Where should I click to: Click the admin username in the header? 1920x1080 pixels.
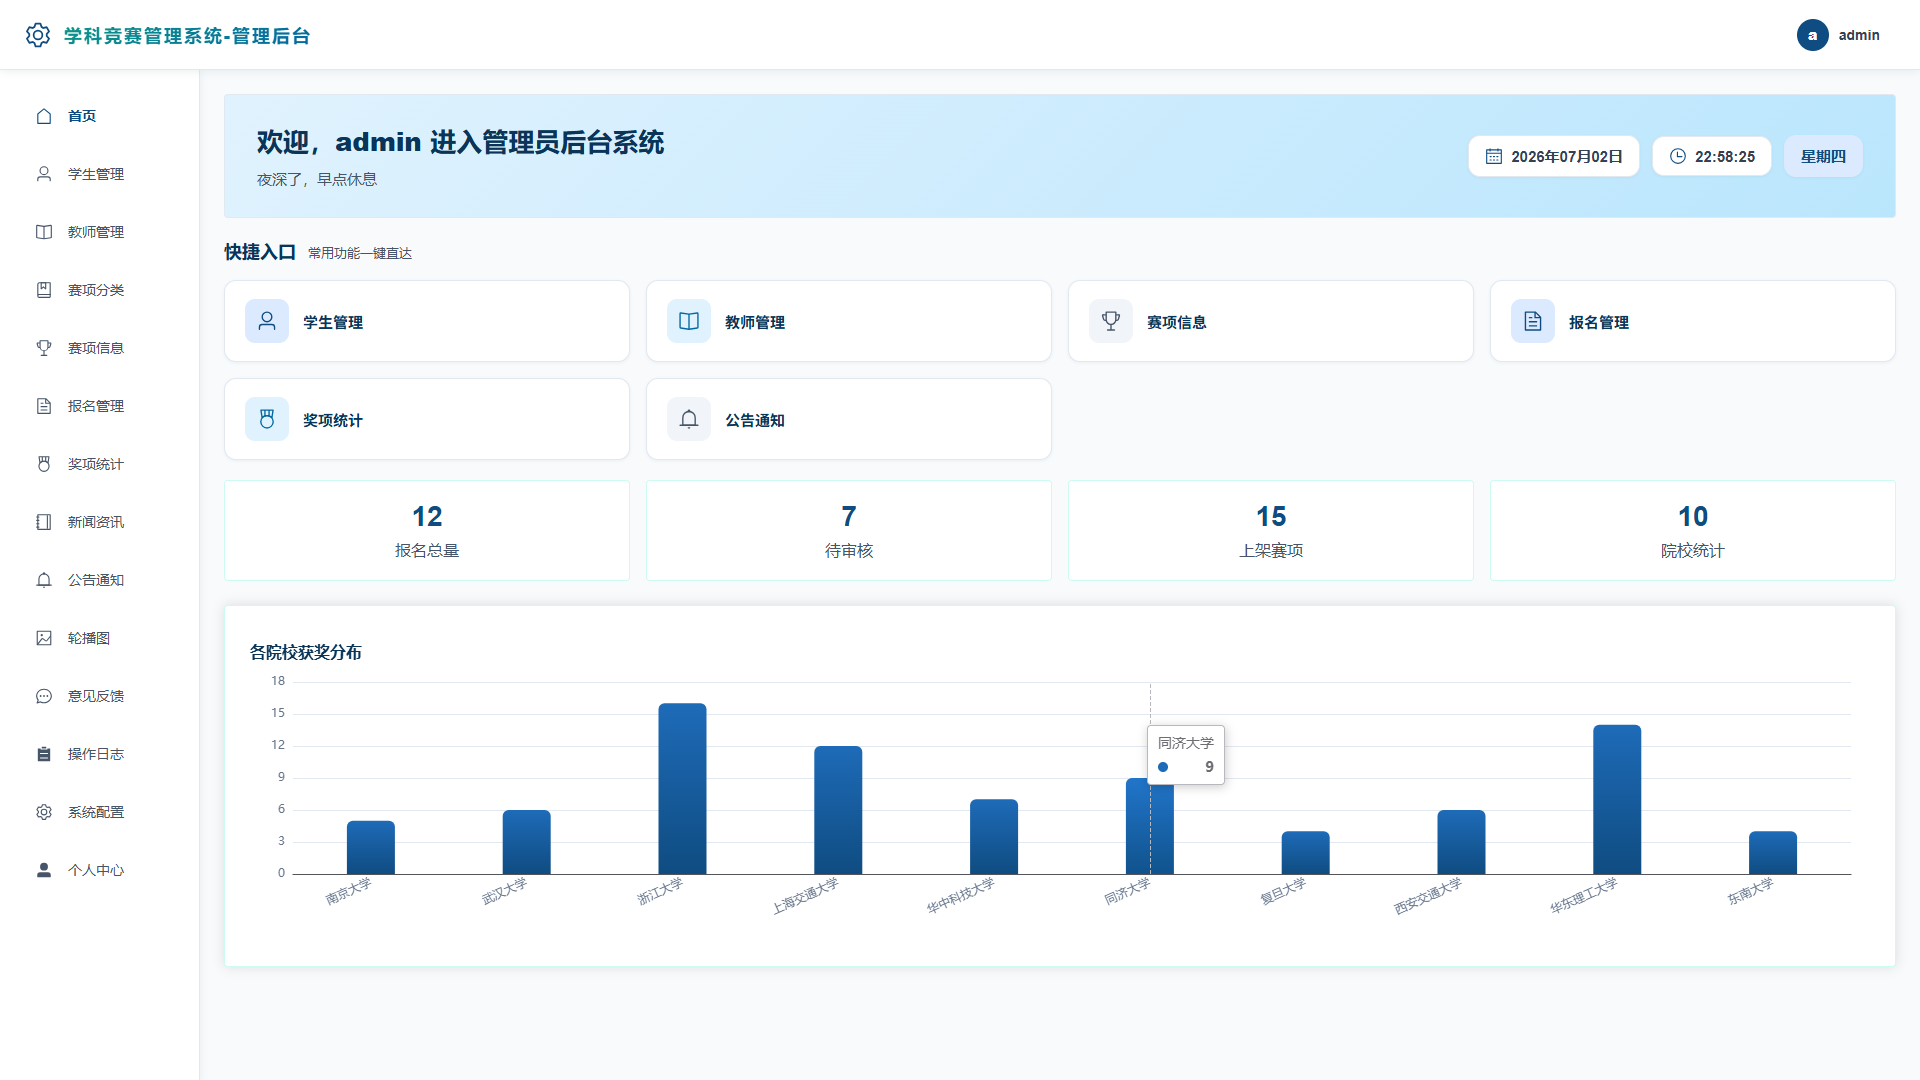click(x=1859, y=35)
